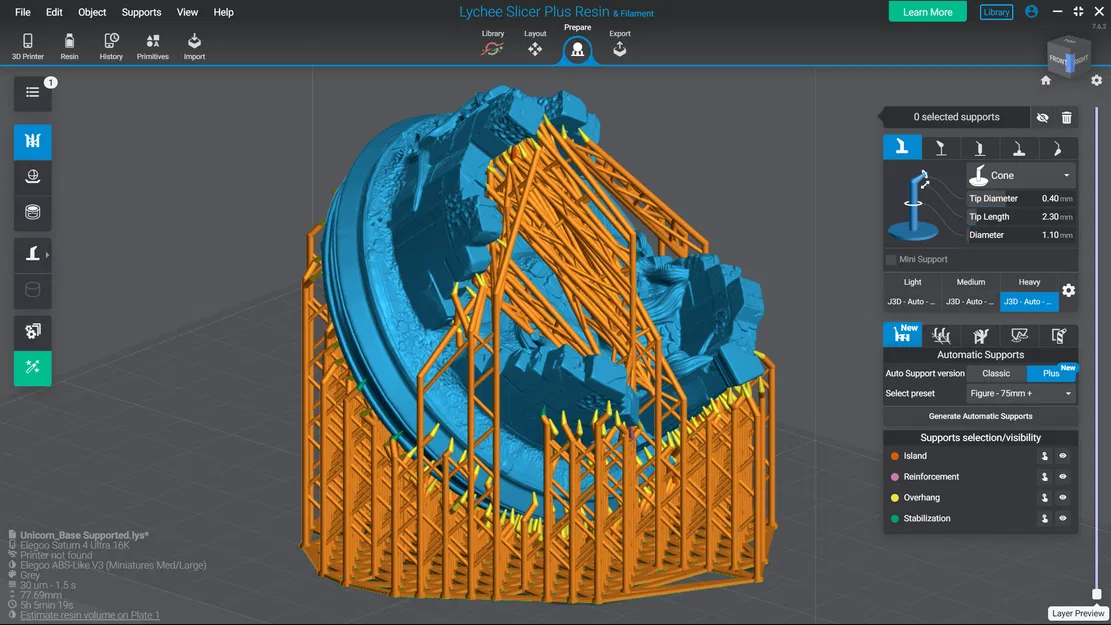Toggle visibility of Island supports

[1062, 456]
